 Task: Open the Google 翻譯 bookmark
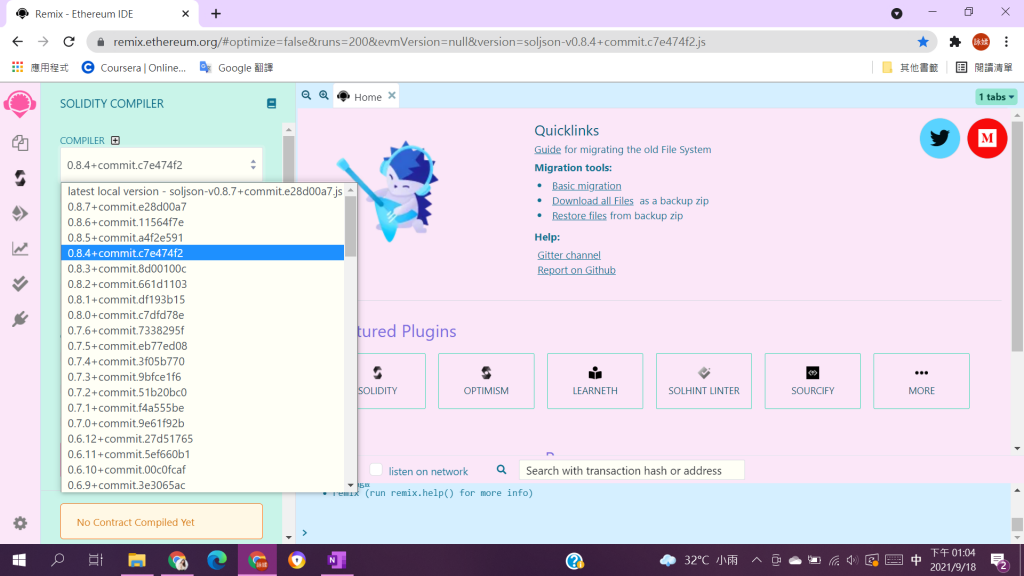pos(236,68)
